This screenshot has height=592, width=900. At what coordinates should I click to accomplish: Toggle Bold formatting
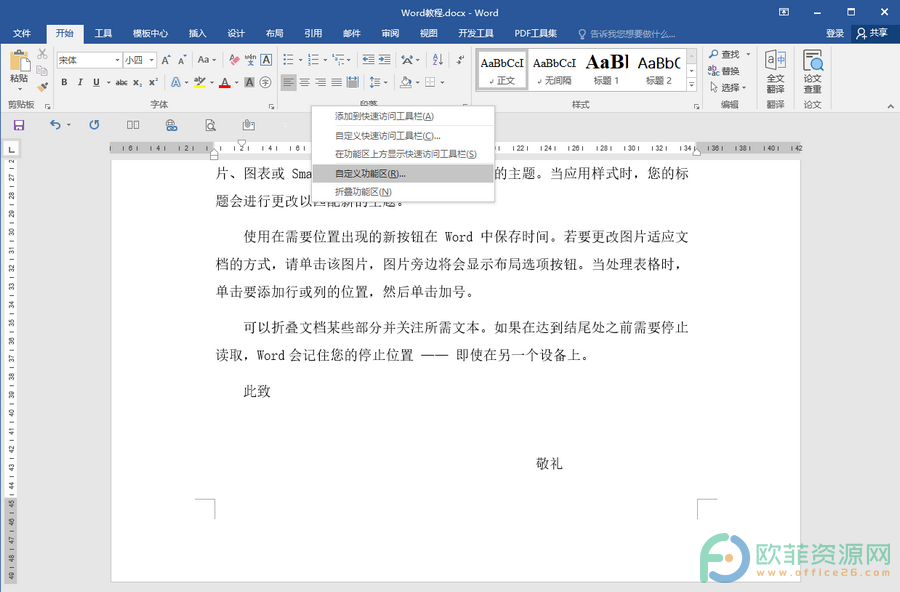tap(64, 83)
